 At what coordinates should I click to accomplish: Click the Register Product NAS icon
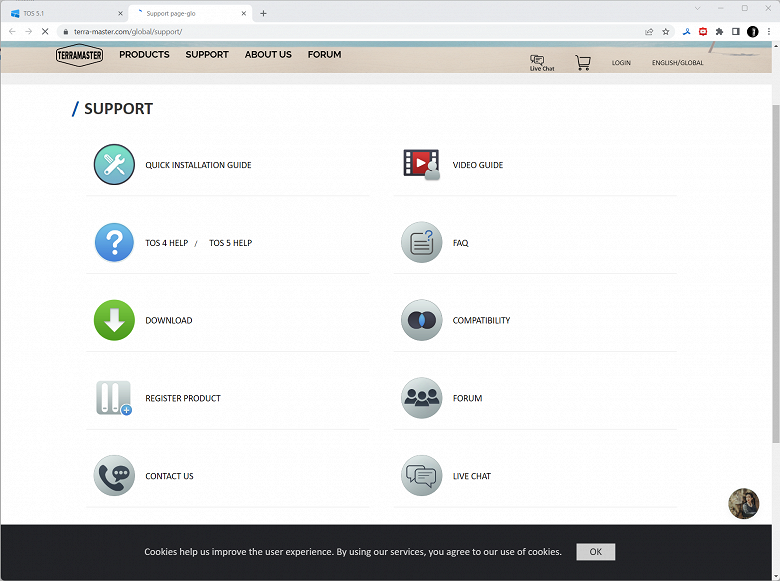(x=114, y=398)
